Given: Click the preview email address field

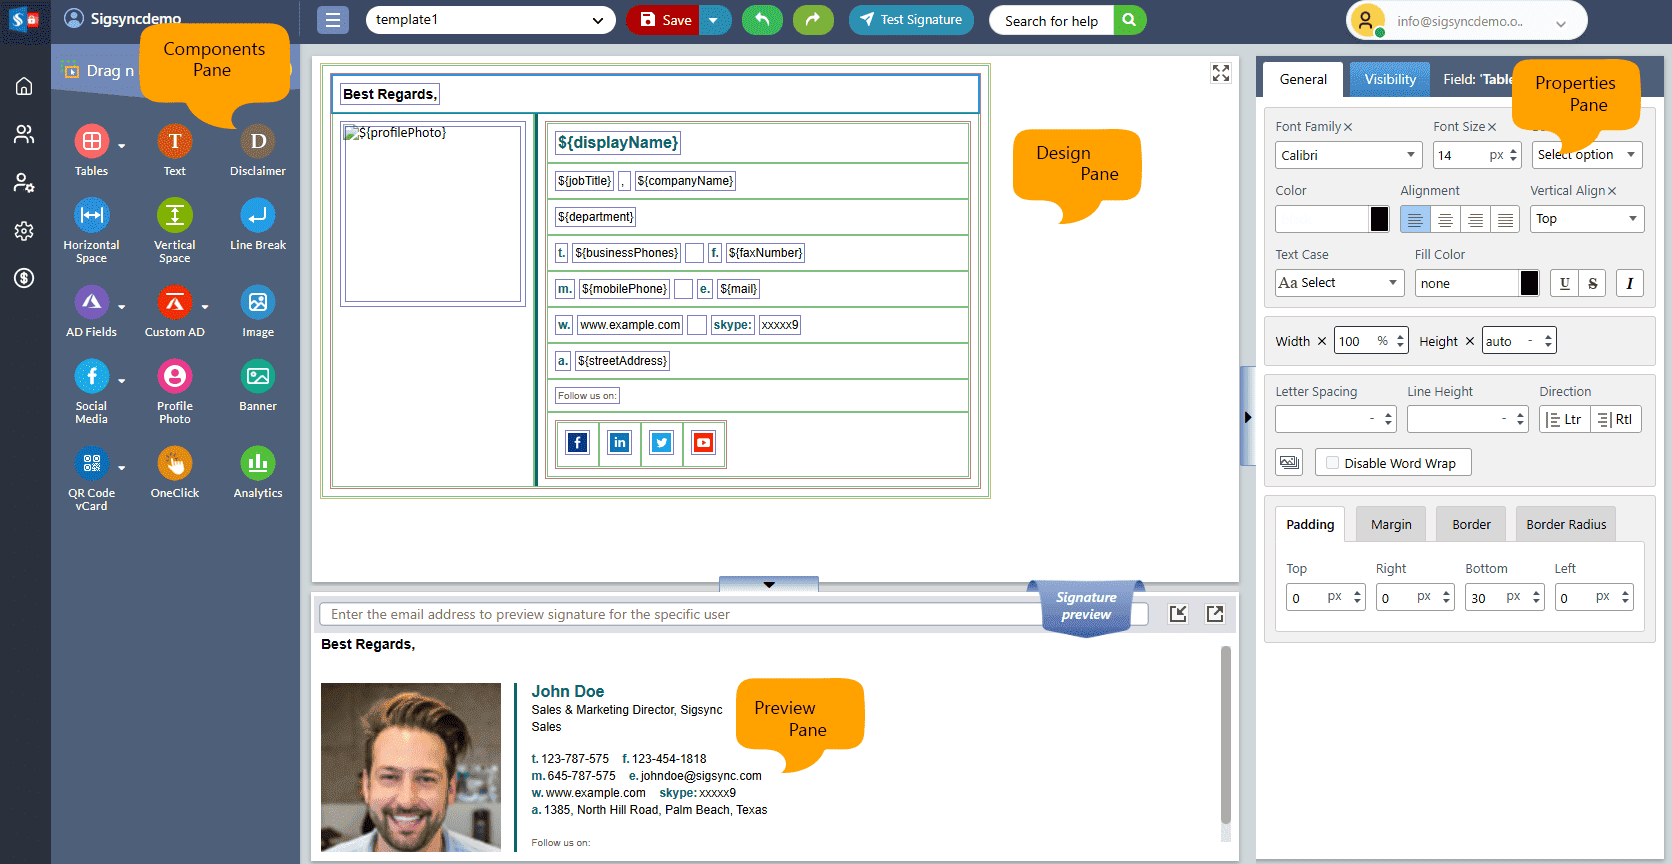Looking at the screenshot, I should point(680,614).
